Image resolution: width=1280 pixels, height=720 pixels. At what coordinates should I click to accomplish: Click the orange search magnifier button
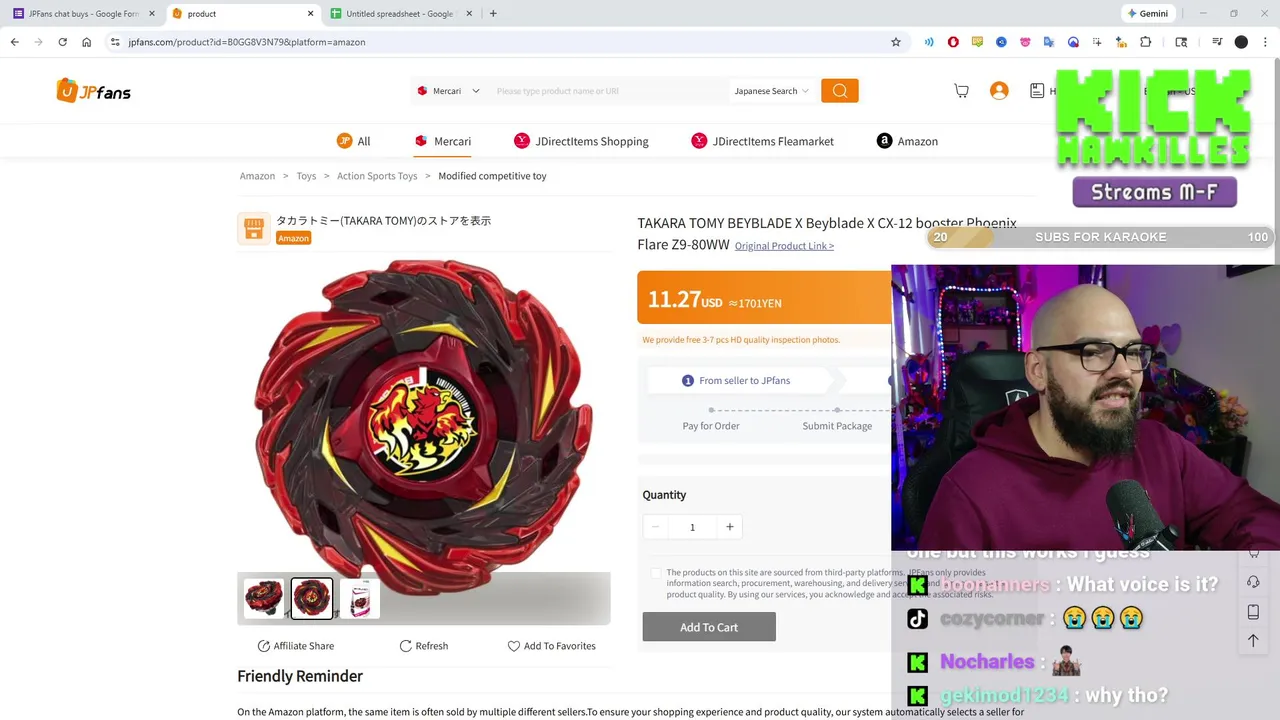pos(840,91)
